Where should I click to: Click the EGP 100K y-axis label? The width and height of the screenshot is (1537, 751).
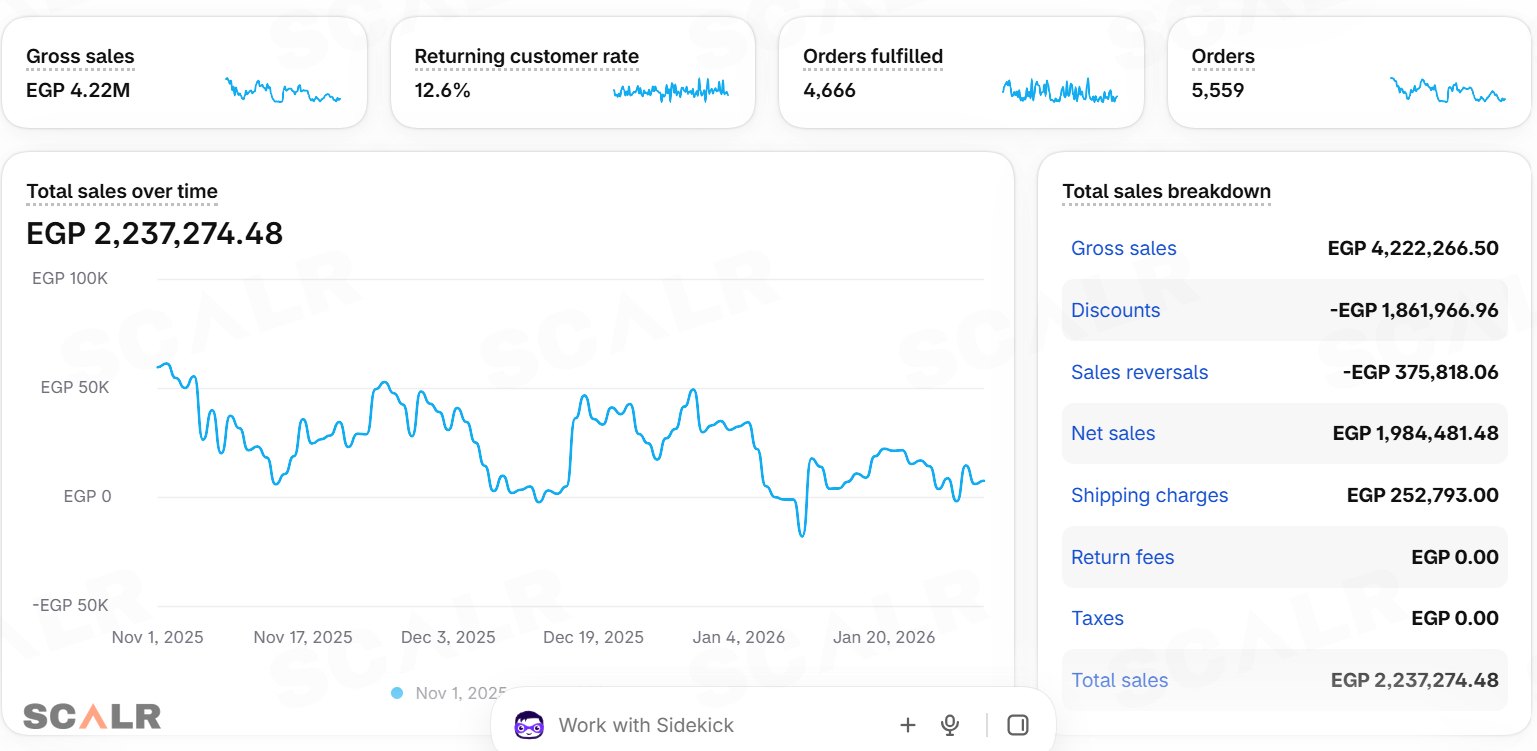pyautogui.click(x=70, y=279)
